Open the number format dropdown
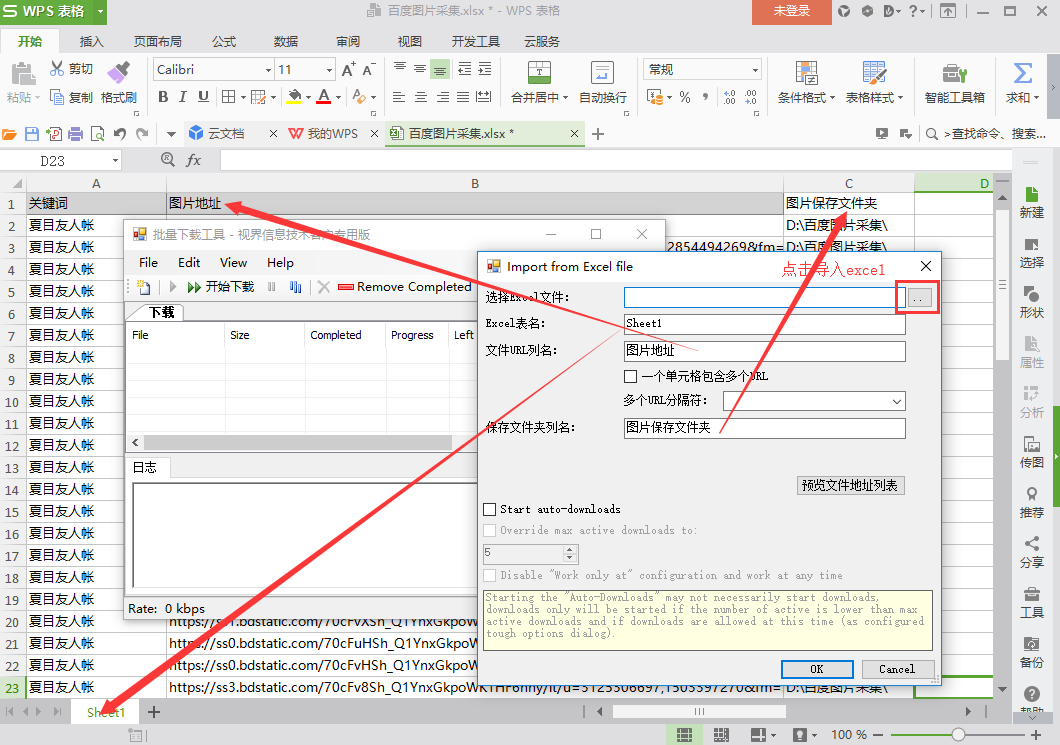1060x745 pixels. pyautogui.click(x=755, y=70)
